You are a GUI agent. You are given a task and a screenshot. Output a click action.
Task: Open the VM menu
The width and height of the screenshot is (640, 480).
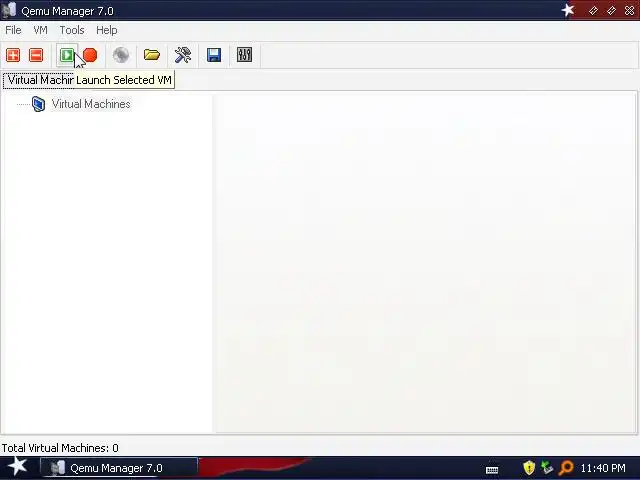[x=40, y=30]
